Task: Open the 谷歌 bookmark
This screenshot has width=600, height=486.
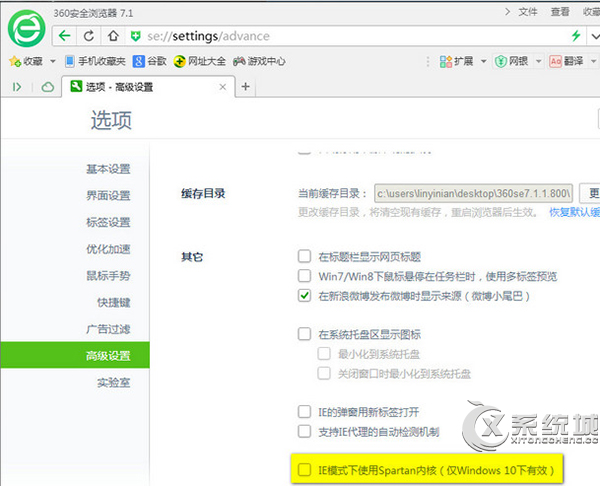Action: click(150, 61)
